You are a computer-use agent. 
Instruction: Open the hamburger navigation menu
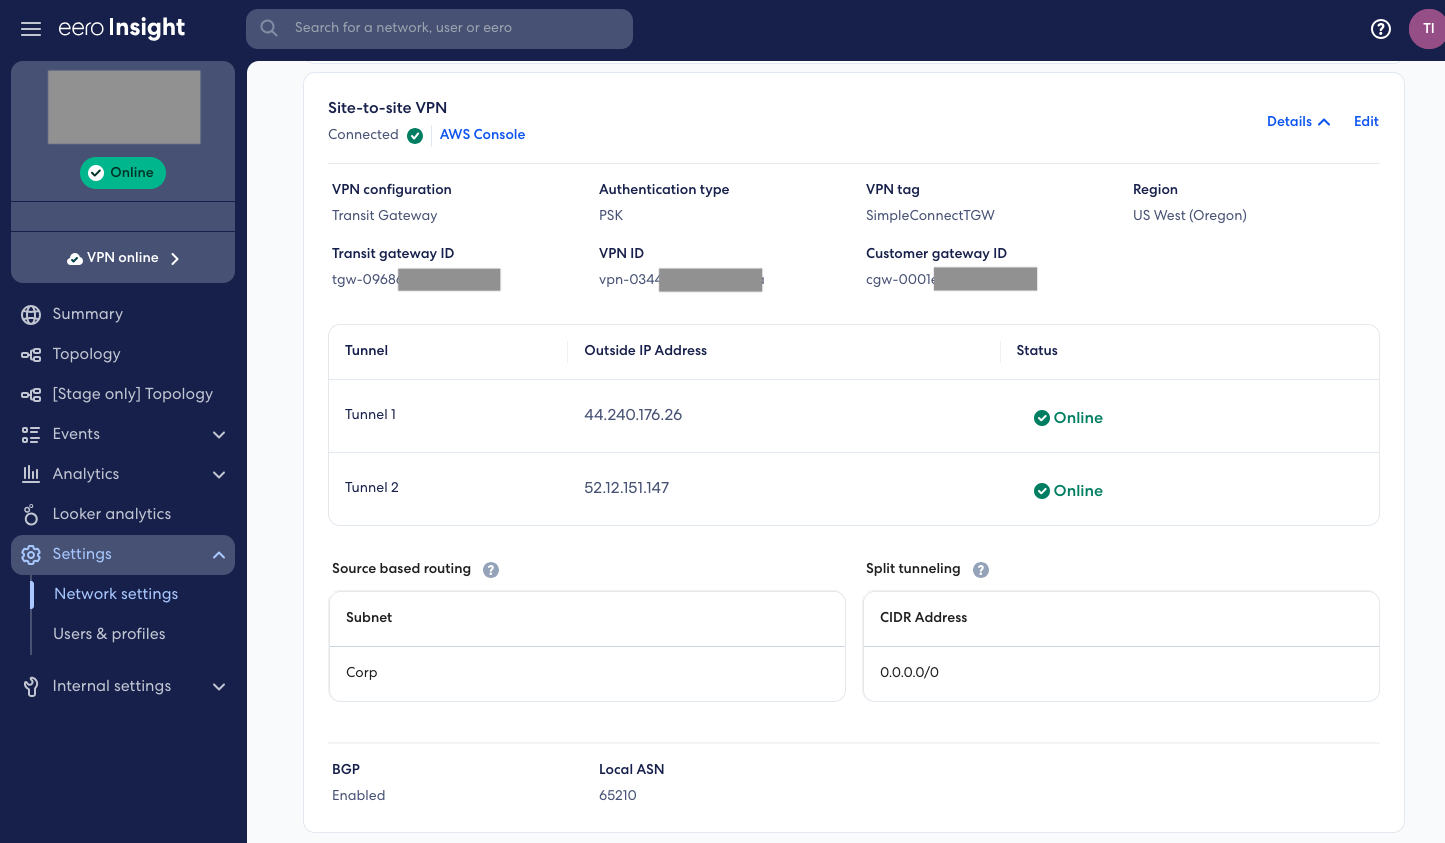(30, 28)
